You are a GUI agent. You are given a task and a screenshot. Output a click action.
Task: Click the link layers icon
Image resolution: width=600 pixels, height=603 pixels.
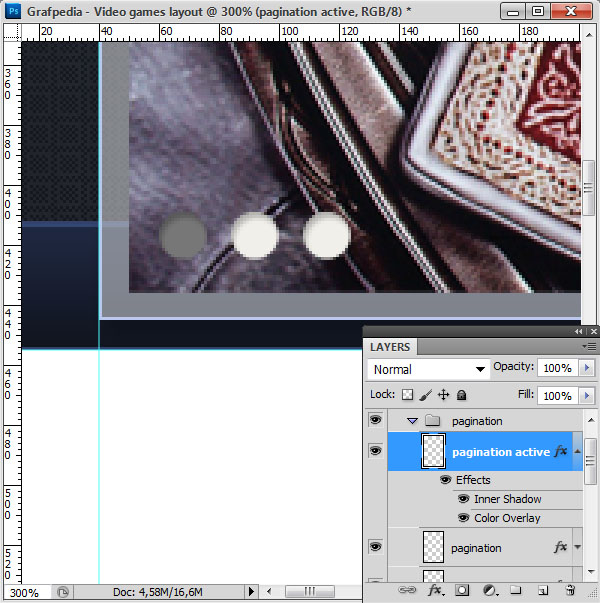407,590
